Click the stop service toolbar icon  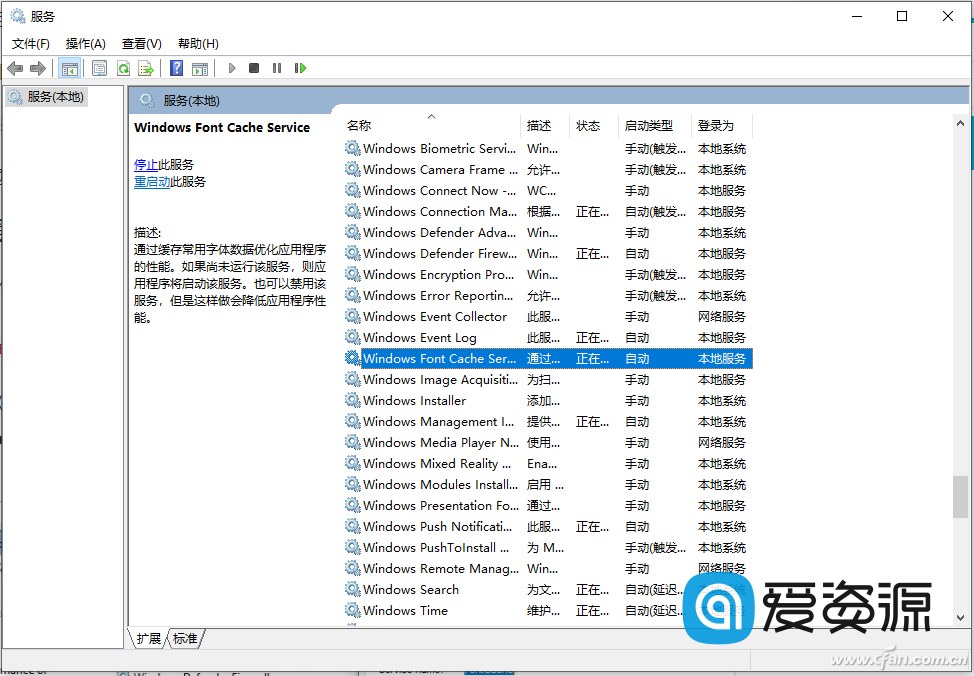click(254, 67)
